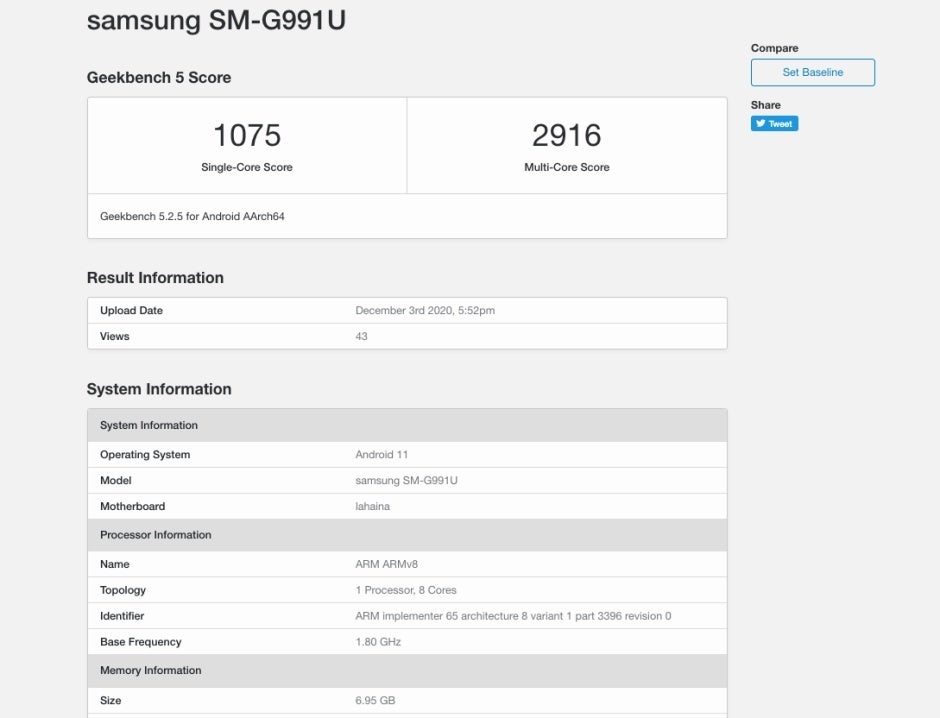Select the ARM ARMv8 value

tap(387, 564)
